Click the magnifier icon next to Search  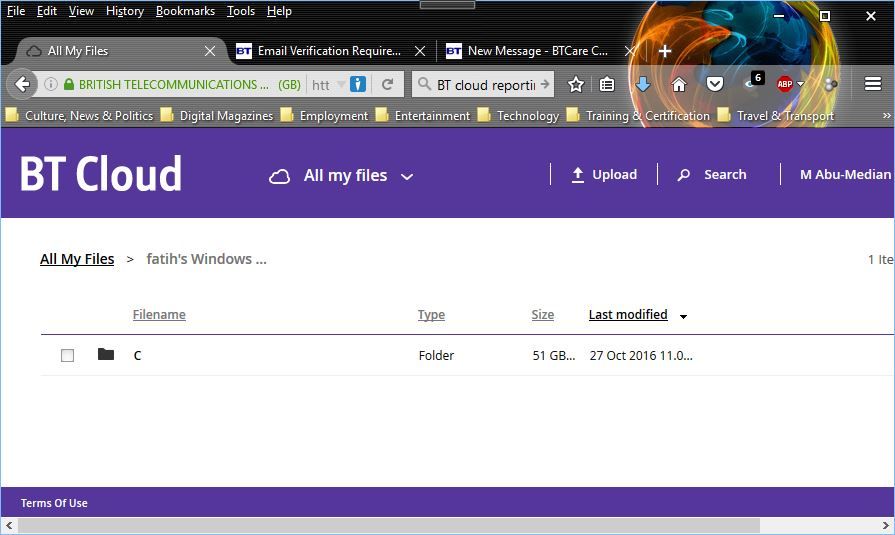tap(683, 175)
